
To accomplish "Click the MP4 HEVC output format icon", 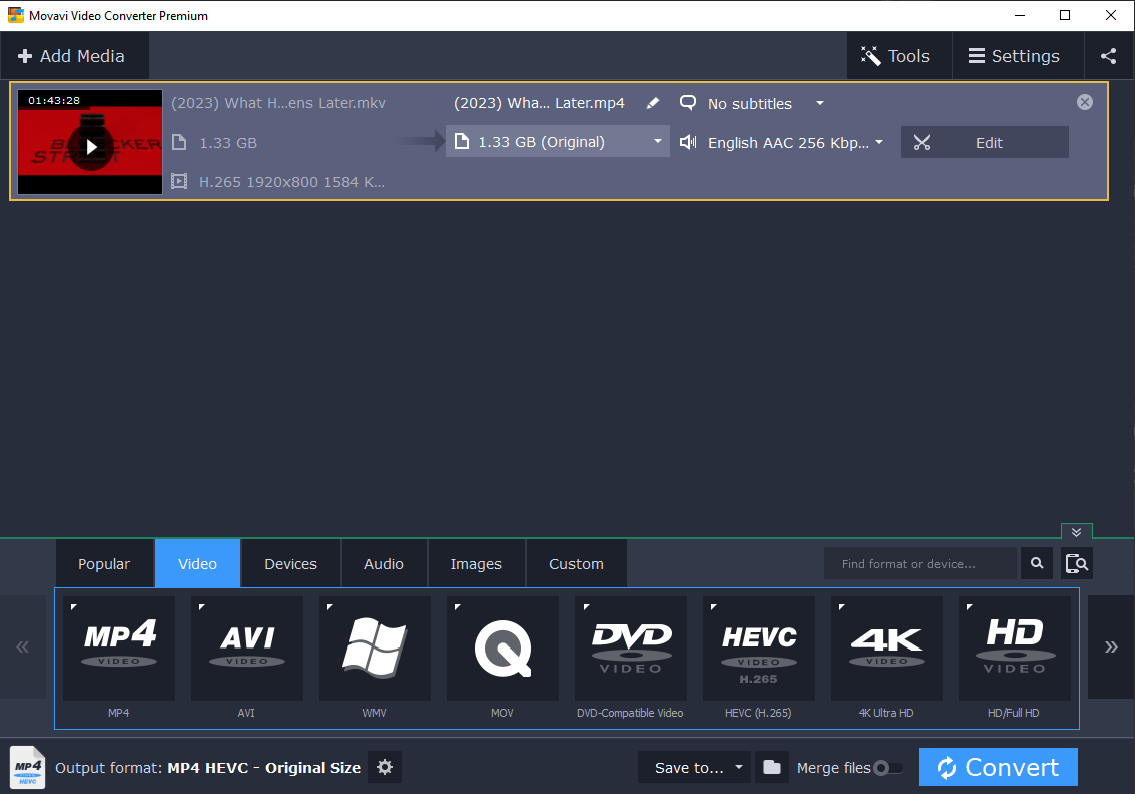I will pos(28,767).
